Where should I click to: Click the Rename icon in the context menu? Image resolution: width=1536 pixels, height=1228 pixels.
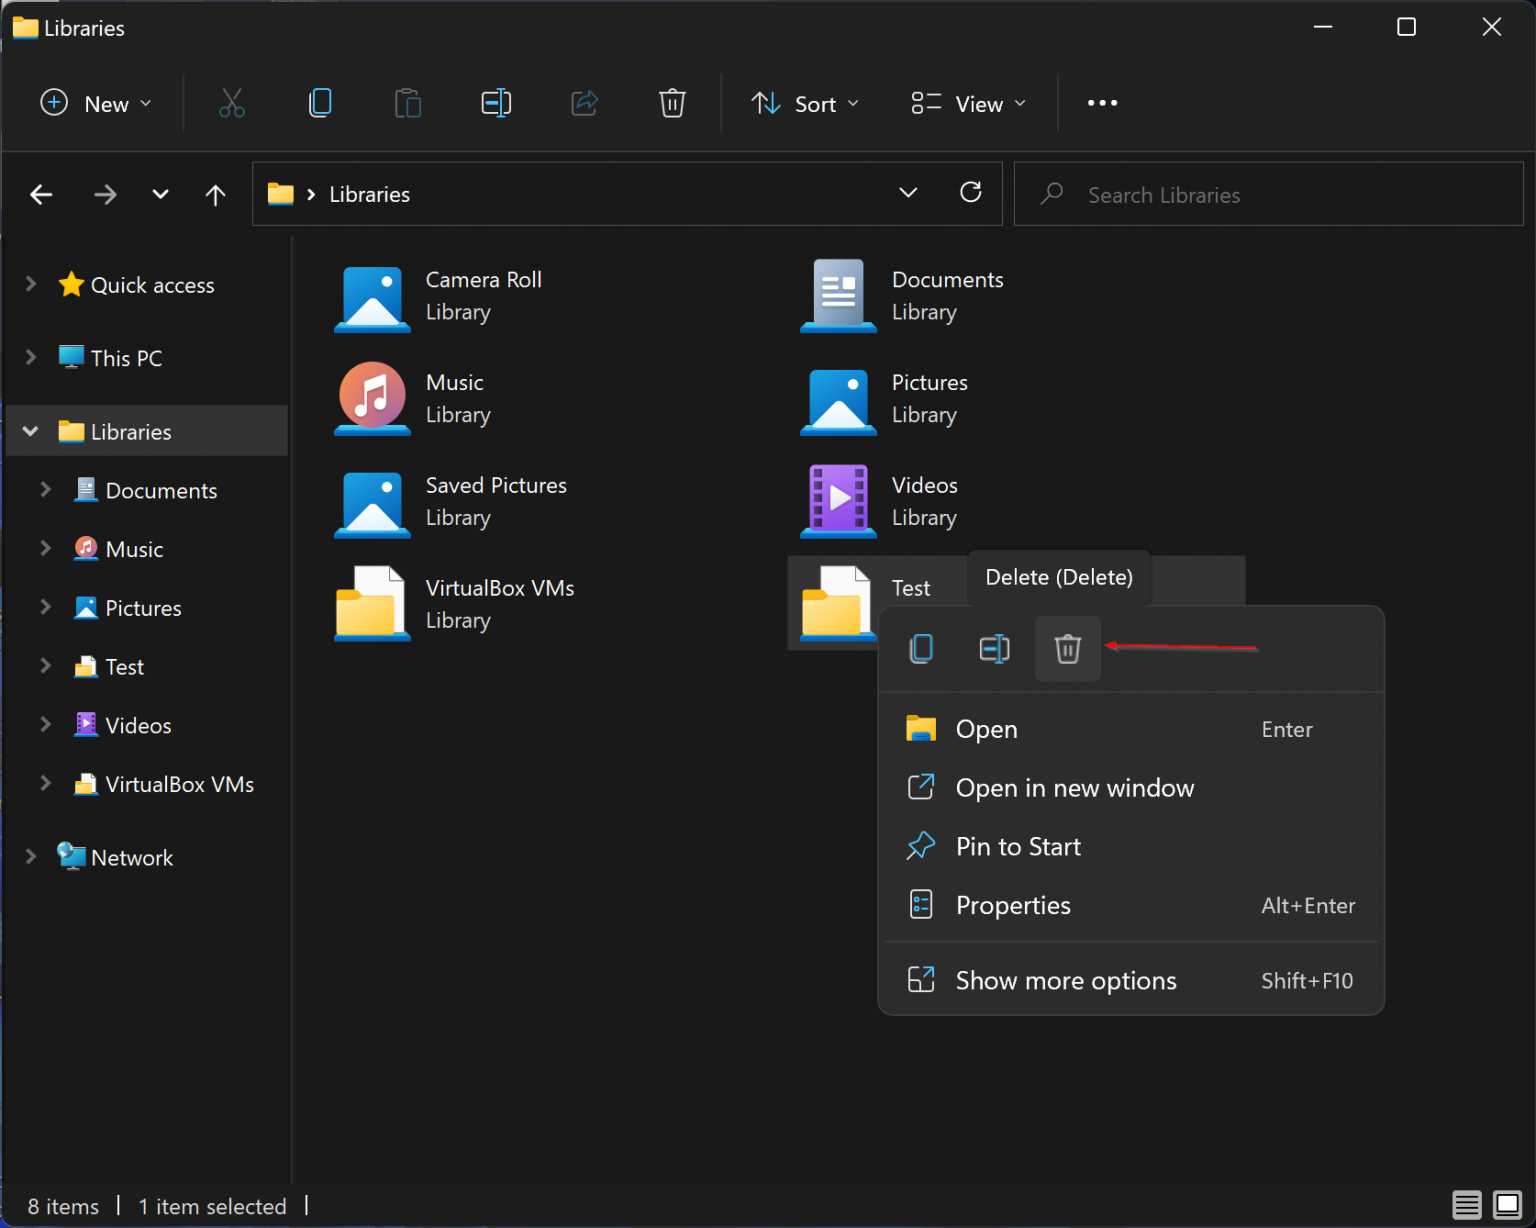(994, 648)
